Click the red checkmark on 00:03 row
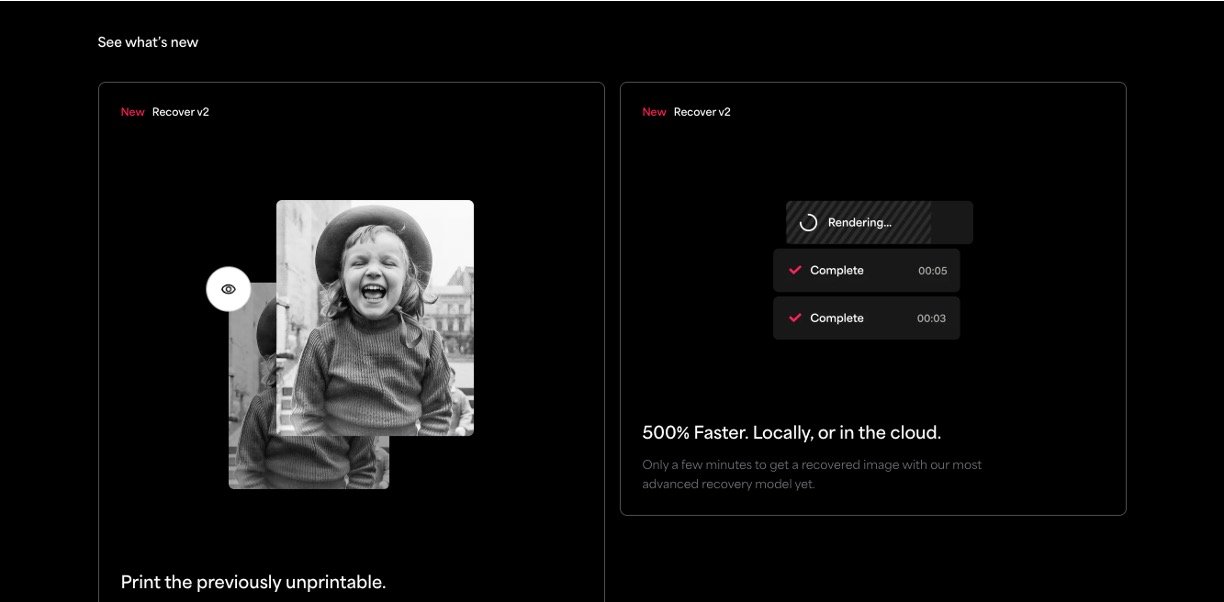 coord(795,318)
